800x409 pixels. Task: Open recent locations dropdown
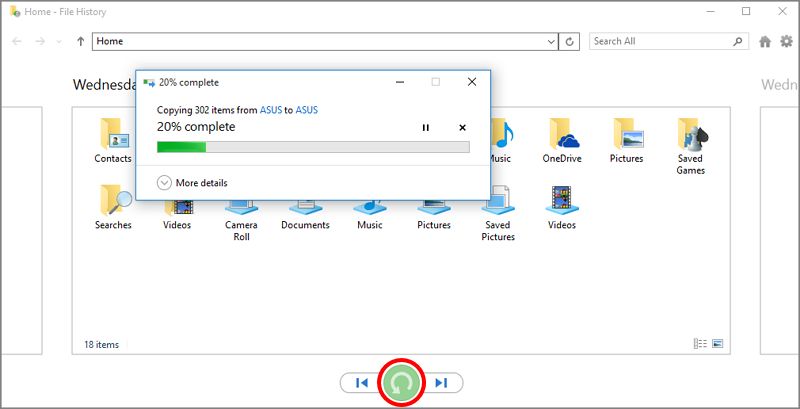click(59, 41)
